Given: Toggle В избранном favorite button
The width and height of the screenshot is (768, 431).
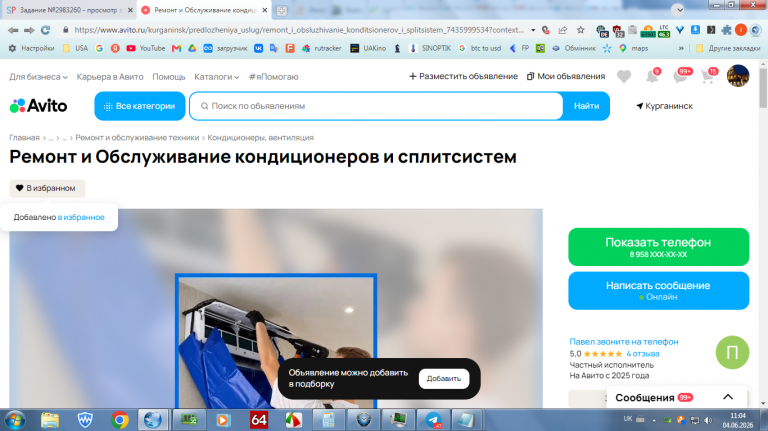Looking at the screenshot, I should 47,188.
